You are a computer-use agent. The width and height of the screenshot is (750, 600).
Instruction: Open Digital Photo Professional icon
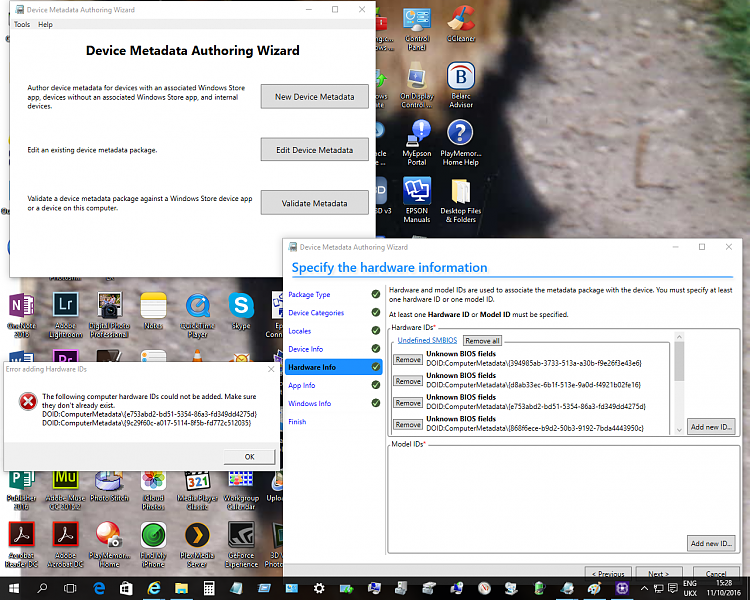109,316
